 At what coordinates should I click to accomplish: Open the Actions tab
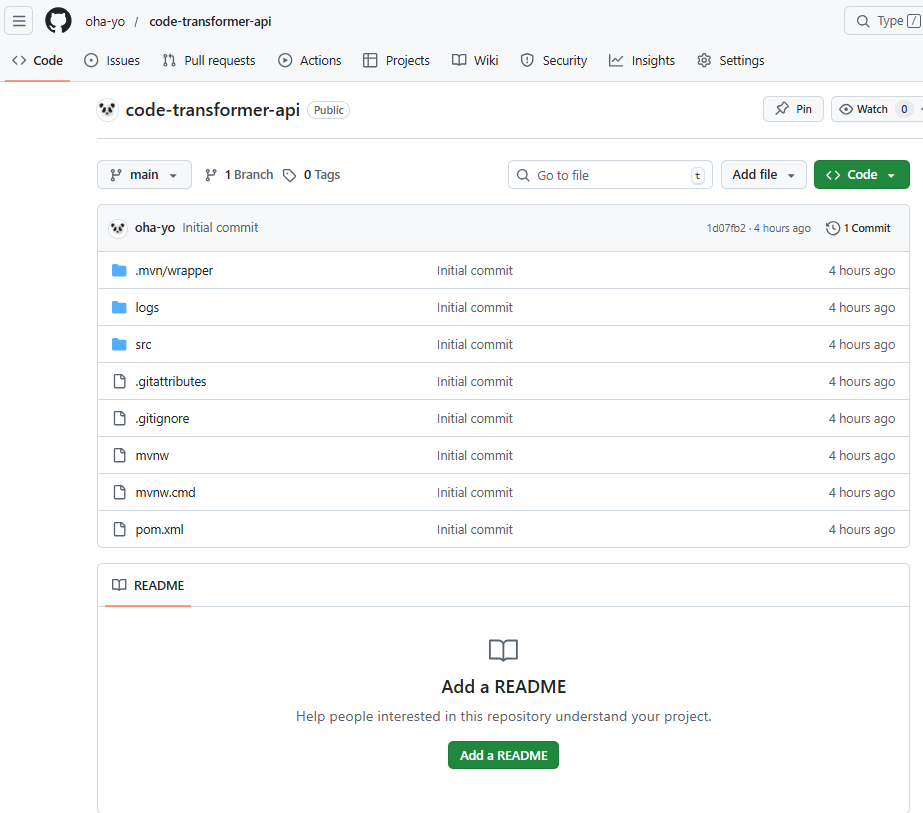click(310, 61)
